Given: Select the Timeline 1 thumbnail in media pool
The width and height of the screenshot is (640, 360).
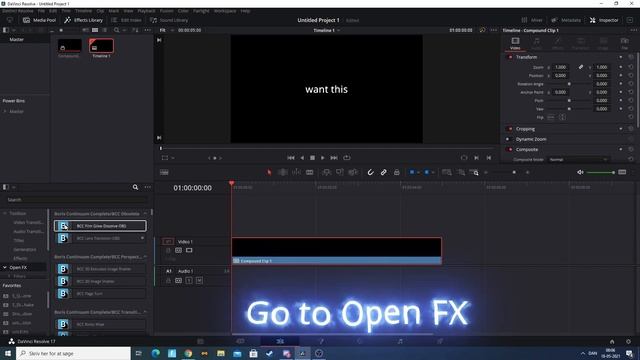Looking at the screenshot, I should pos(101,46).
